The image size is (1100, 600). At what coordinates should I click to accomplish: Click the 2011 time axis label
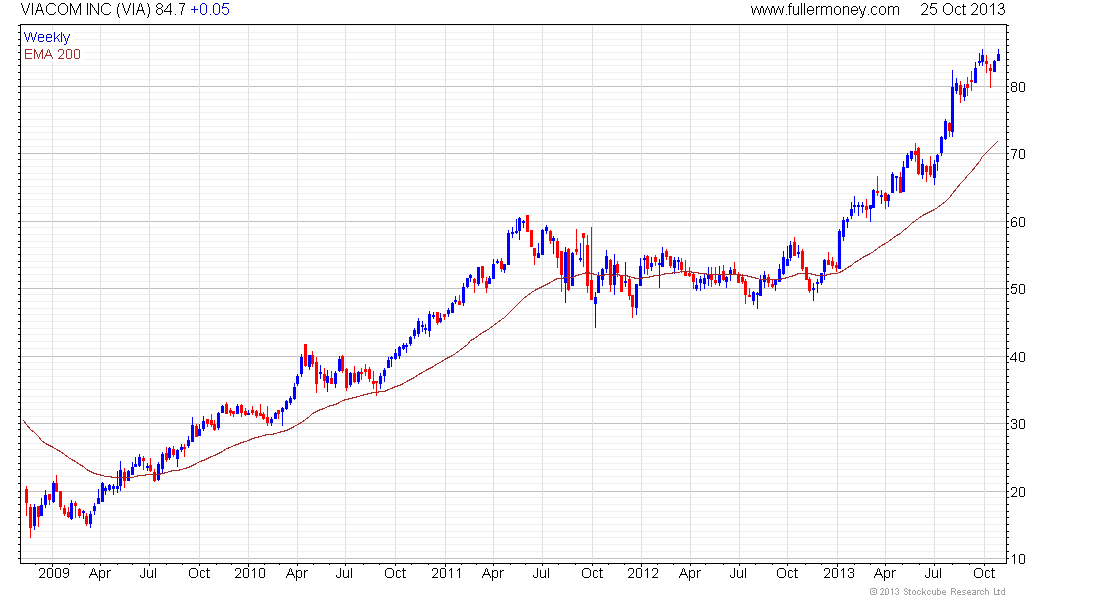click(x=447, y=573)
